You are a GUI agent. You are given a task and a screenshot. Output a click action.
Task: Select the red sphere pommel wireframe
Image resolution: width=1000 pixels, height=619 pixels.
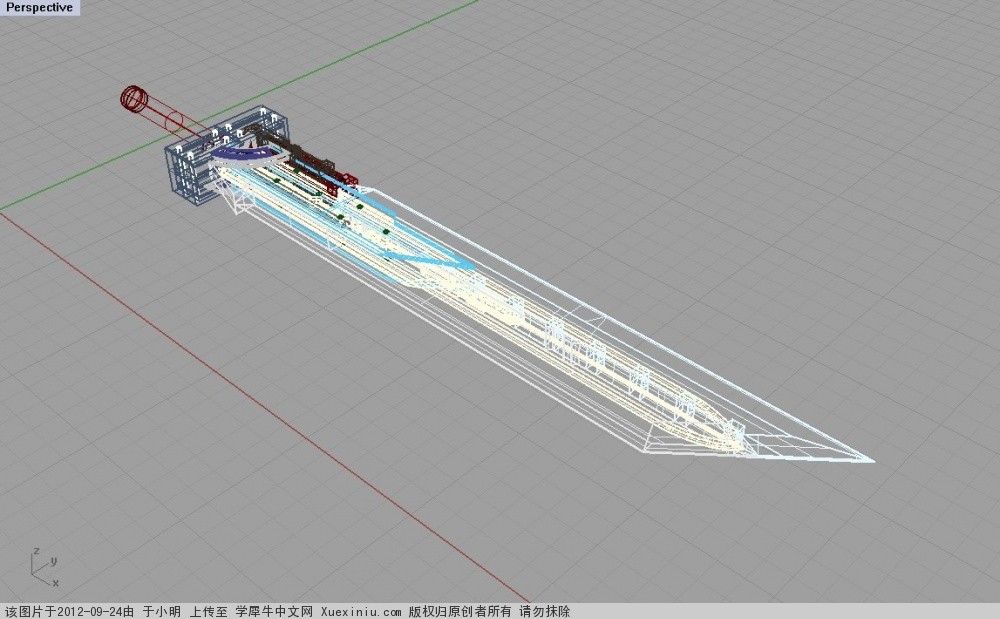tap(134, 99)
